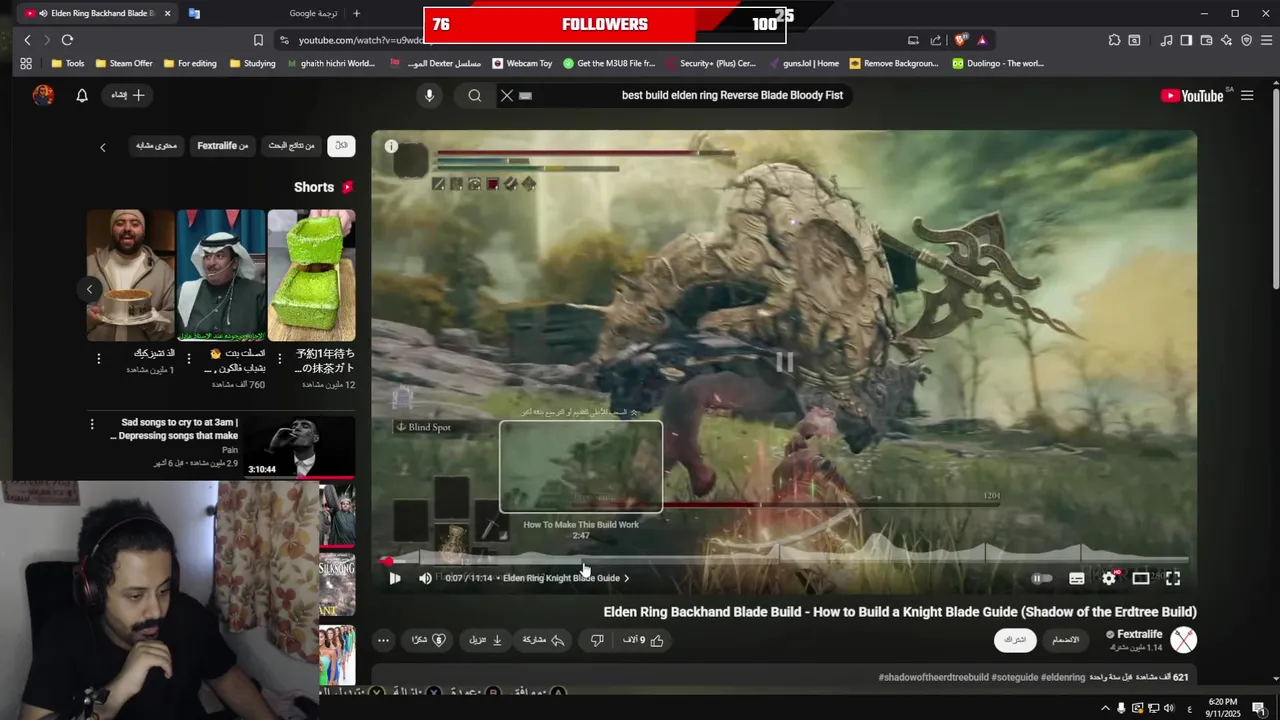Open Sad songs to cry at 3am video
The image size is (1280, 720).
[179, 429]
